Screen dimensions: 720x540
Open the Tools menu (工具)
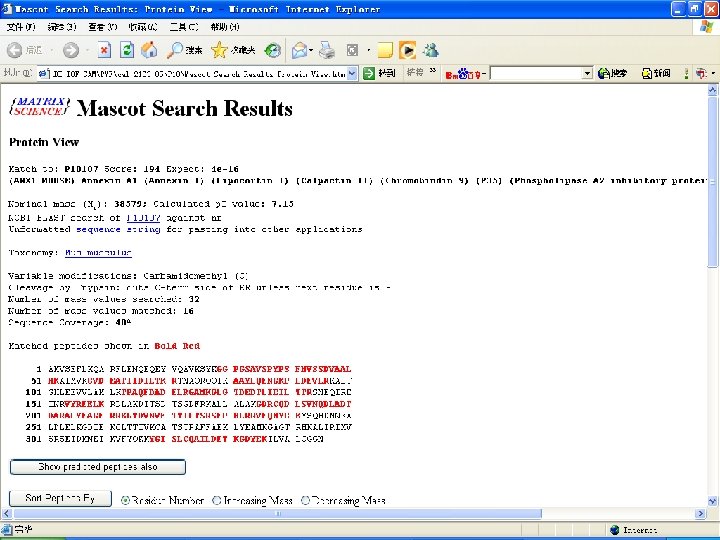[x=184, y=27]
